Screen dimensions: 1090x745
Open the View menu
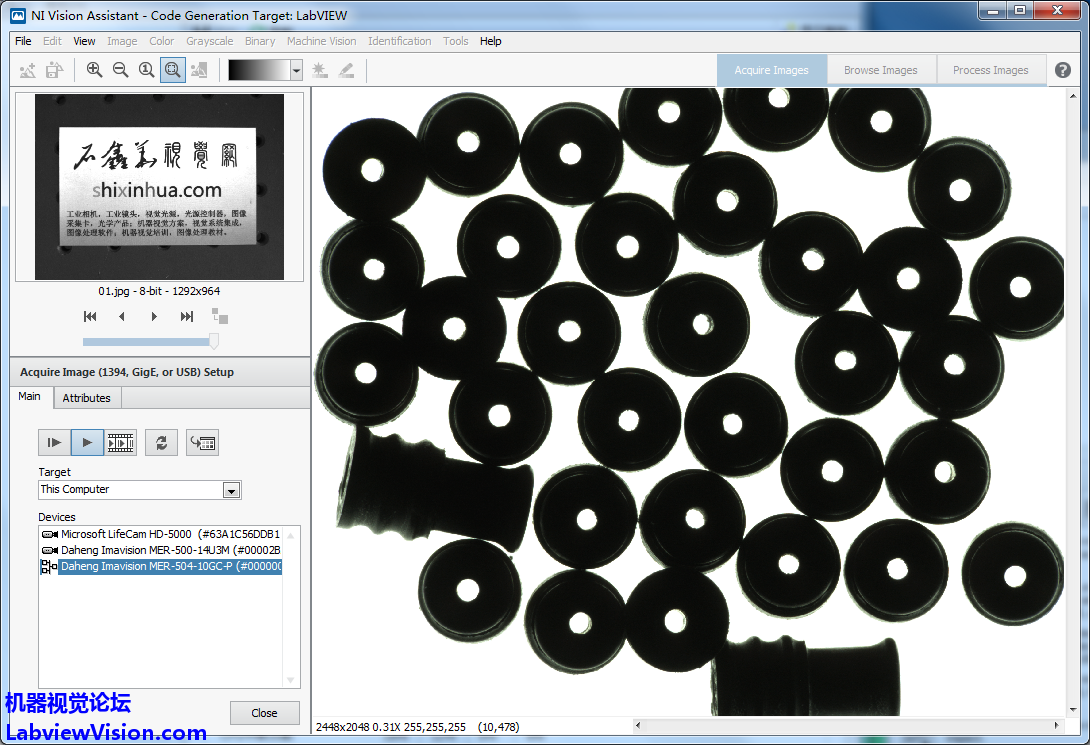click(x=85, y=41)
